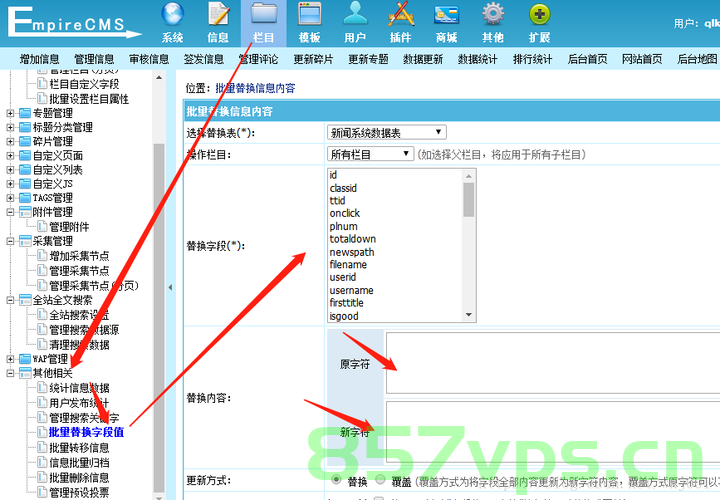Collapse the 采集管理 tree node

click(10, 241)
